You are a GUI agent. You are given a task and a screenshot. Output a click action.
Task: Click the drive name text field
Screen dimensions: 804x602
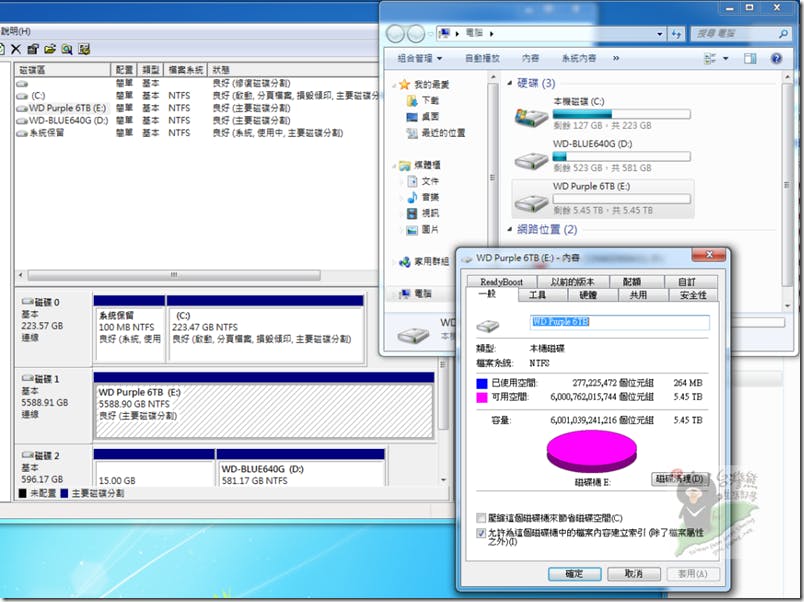(x=618, y=323)
